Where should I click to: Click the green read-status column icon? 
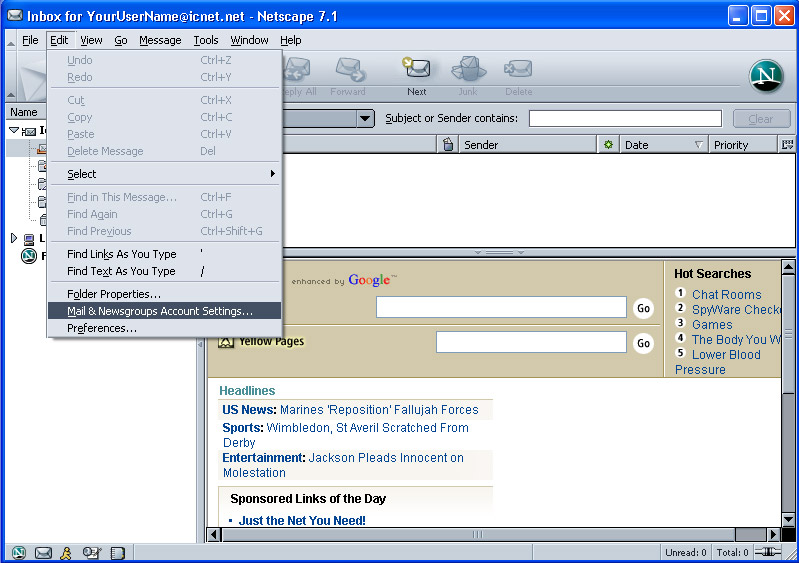607,145
